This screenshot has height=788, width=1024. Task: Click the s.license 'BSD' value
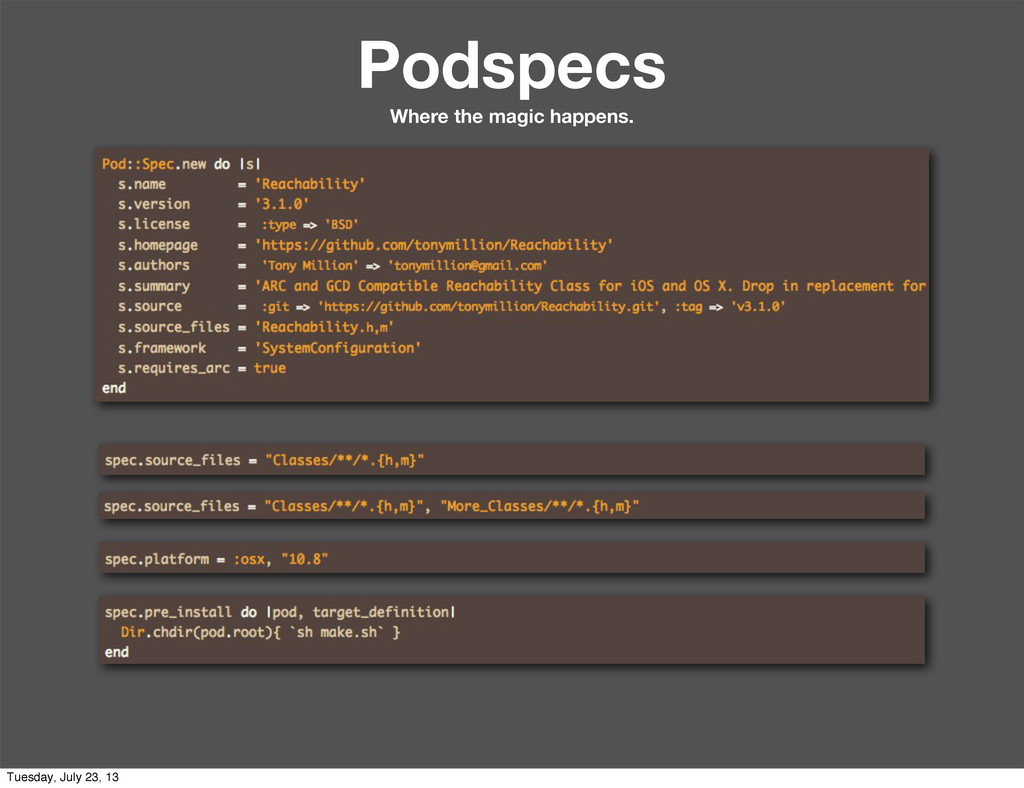(342, 225)
